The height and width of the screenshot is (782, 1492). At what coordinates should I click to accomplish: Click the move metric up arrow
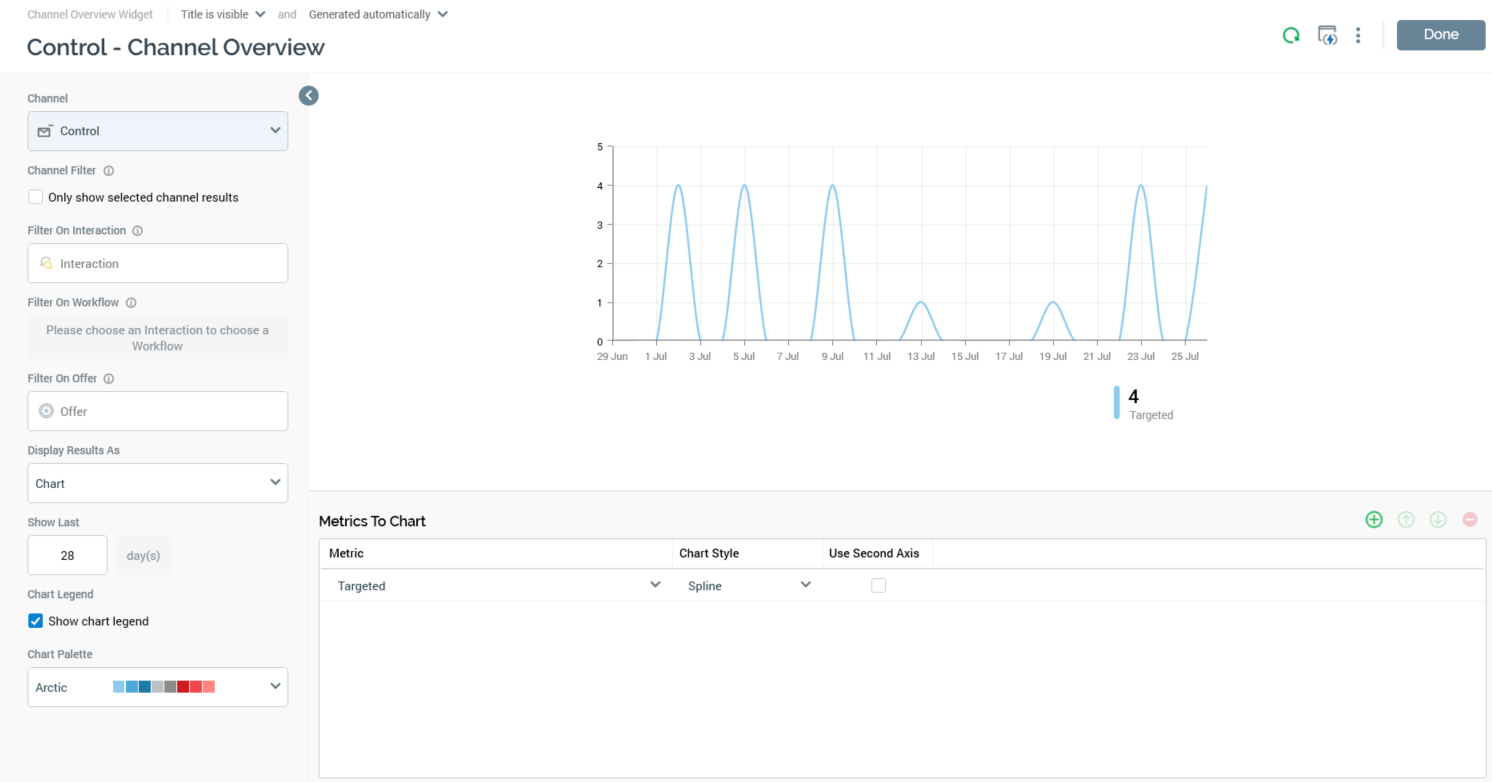pos(1406,519)
